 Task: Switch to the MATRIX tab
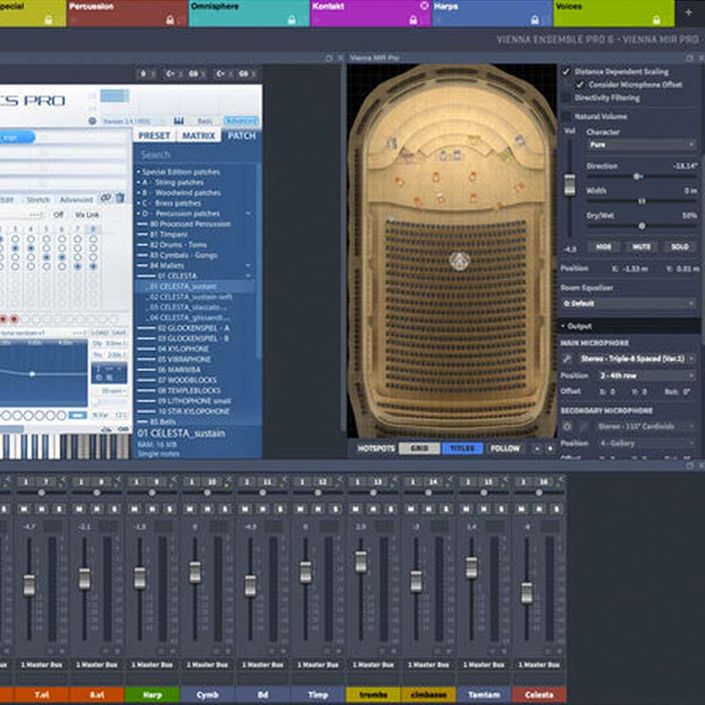coord(199,135)
